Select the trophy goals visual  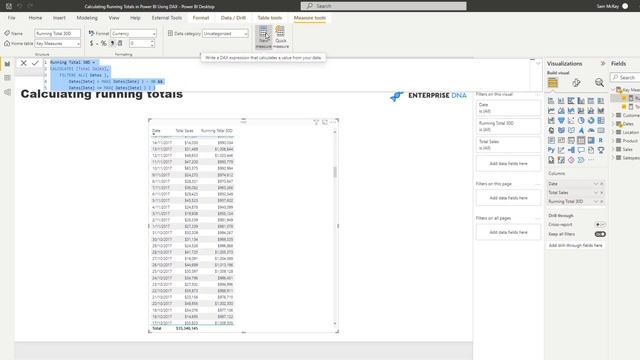click(x=601, y=150)
